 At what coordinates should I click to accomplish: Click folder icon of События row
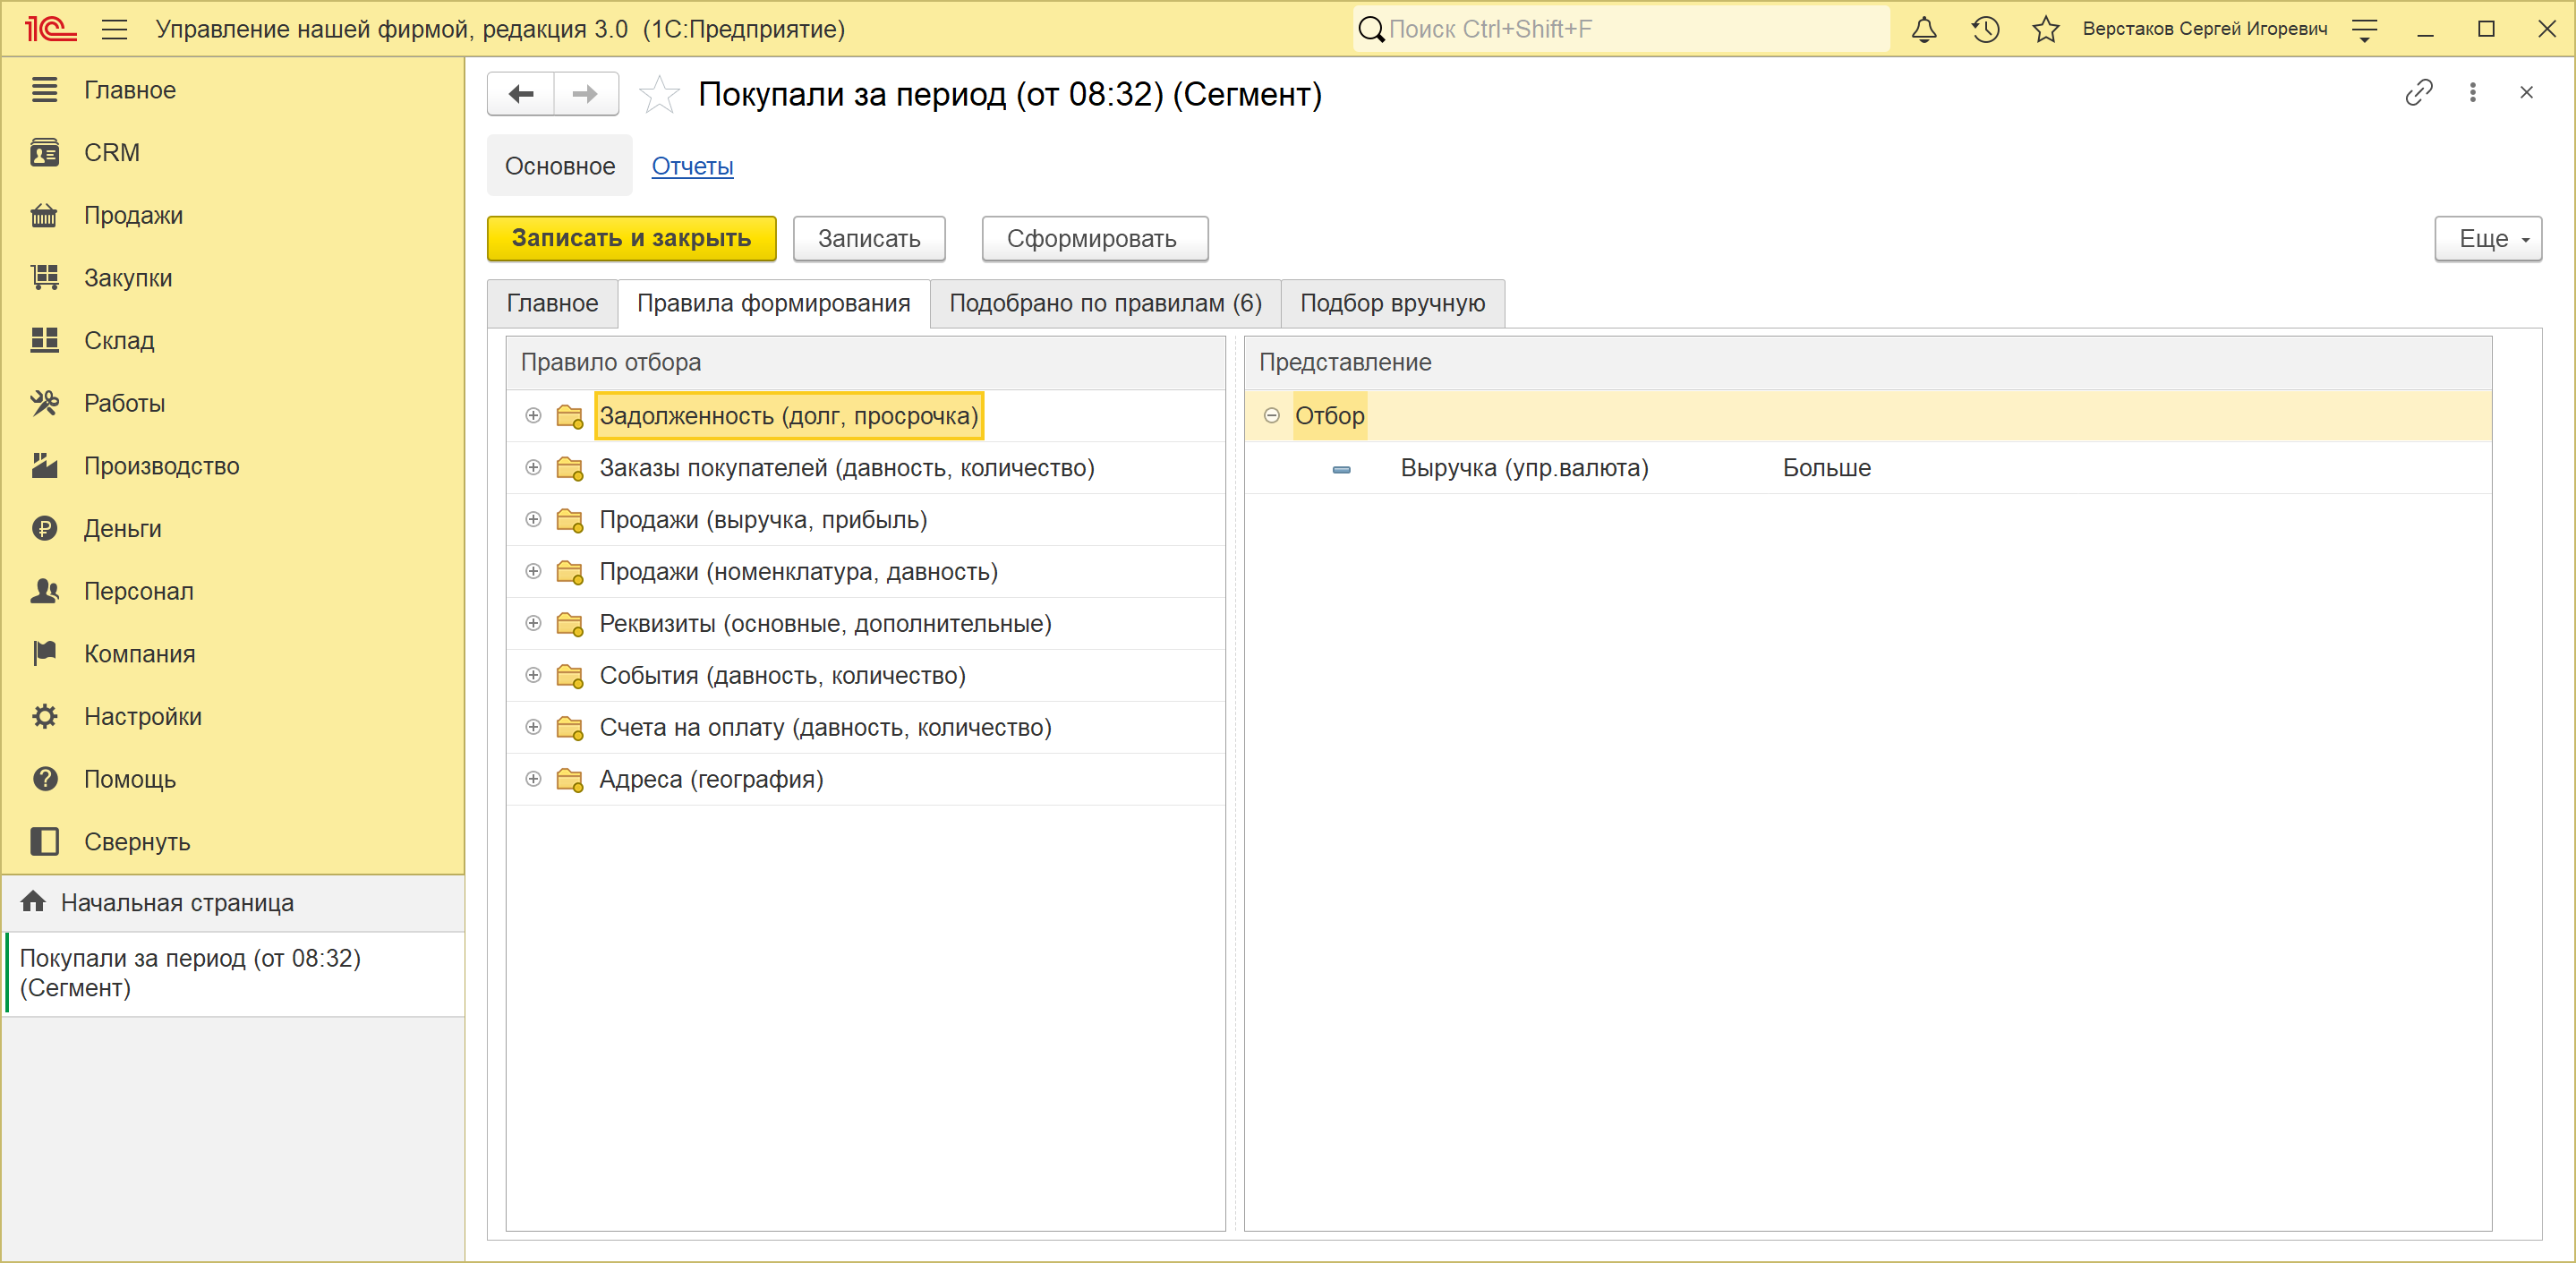[x=569, y=677]
